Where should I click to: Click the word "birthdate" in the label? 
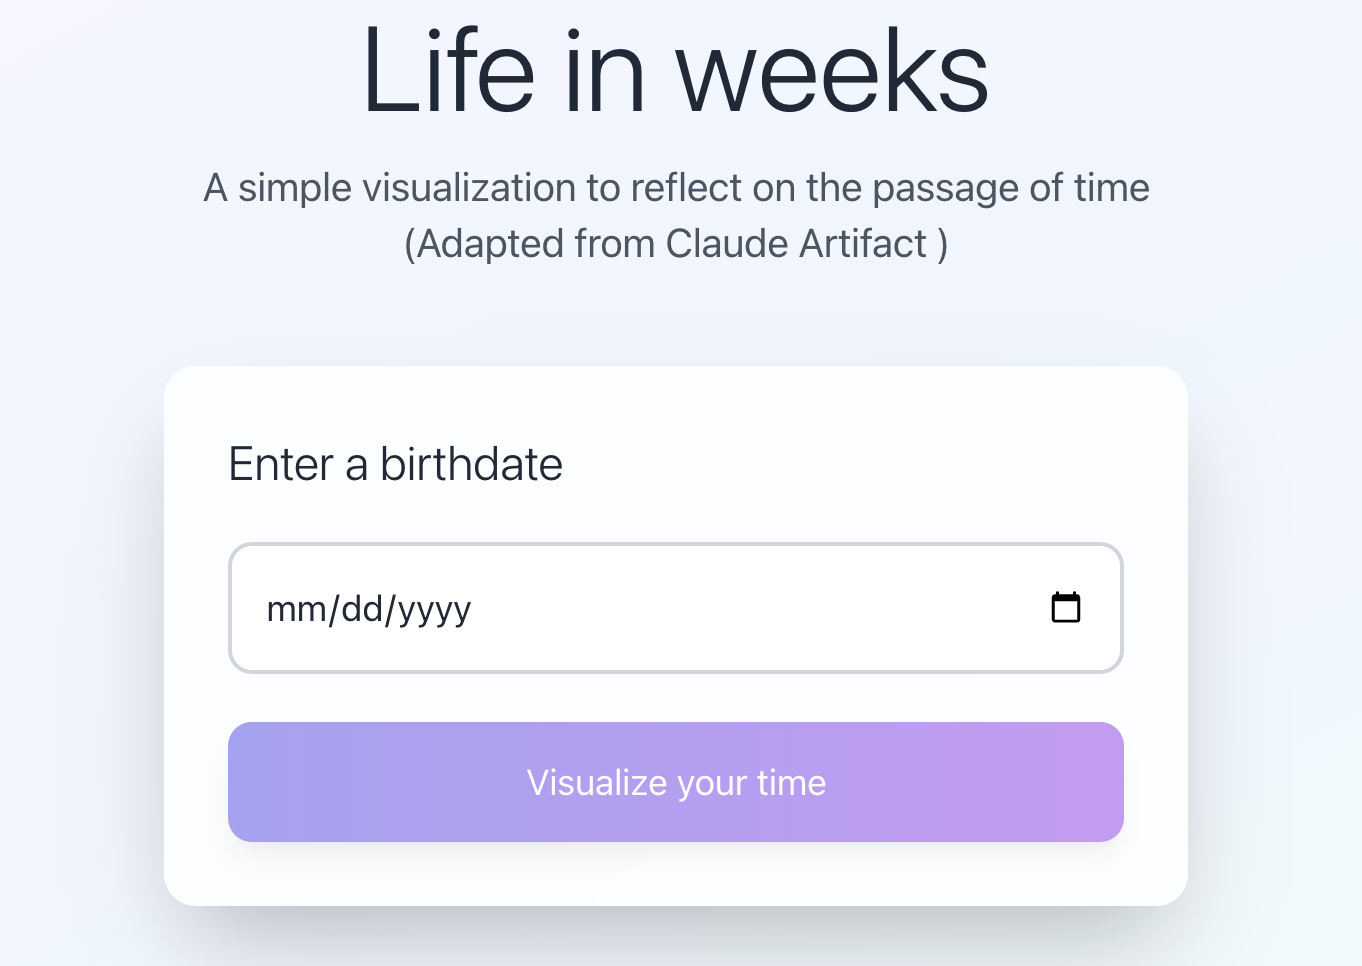pyautogui.click(x=472, y=464)
